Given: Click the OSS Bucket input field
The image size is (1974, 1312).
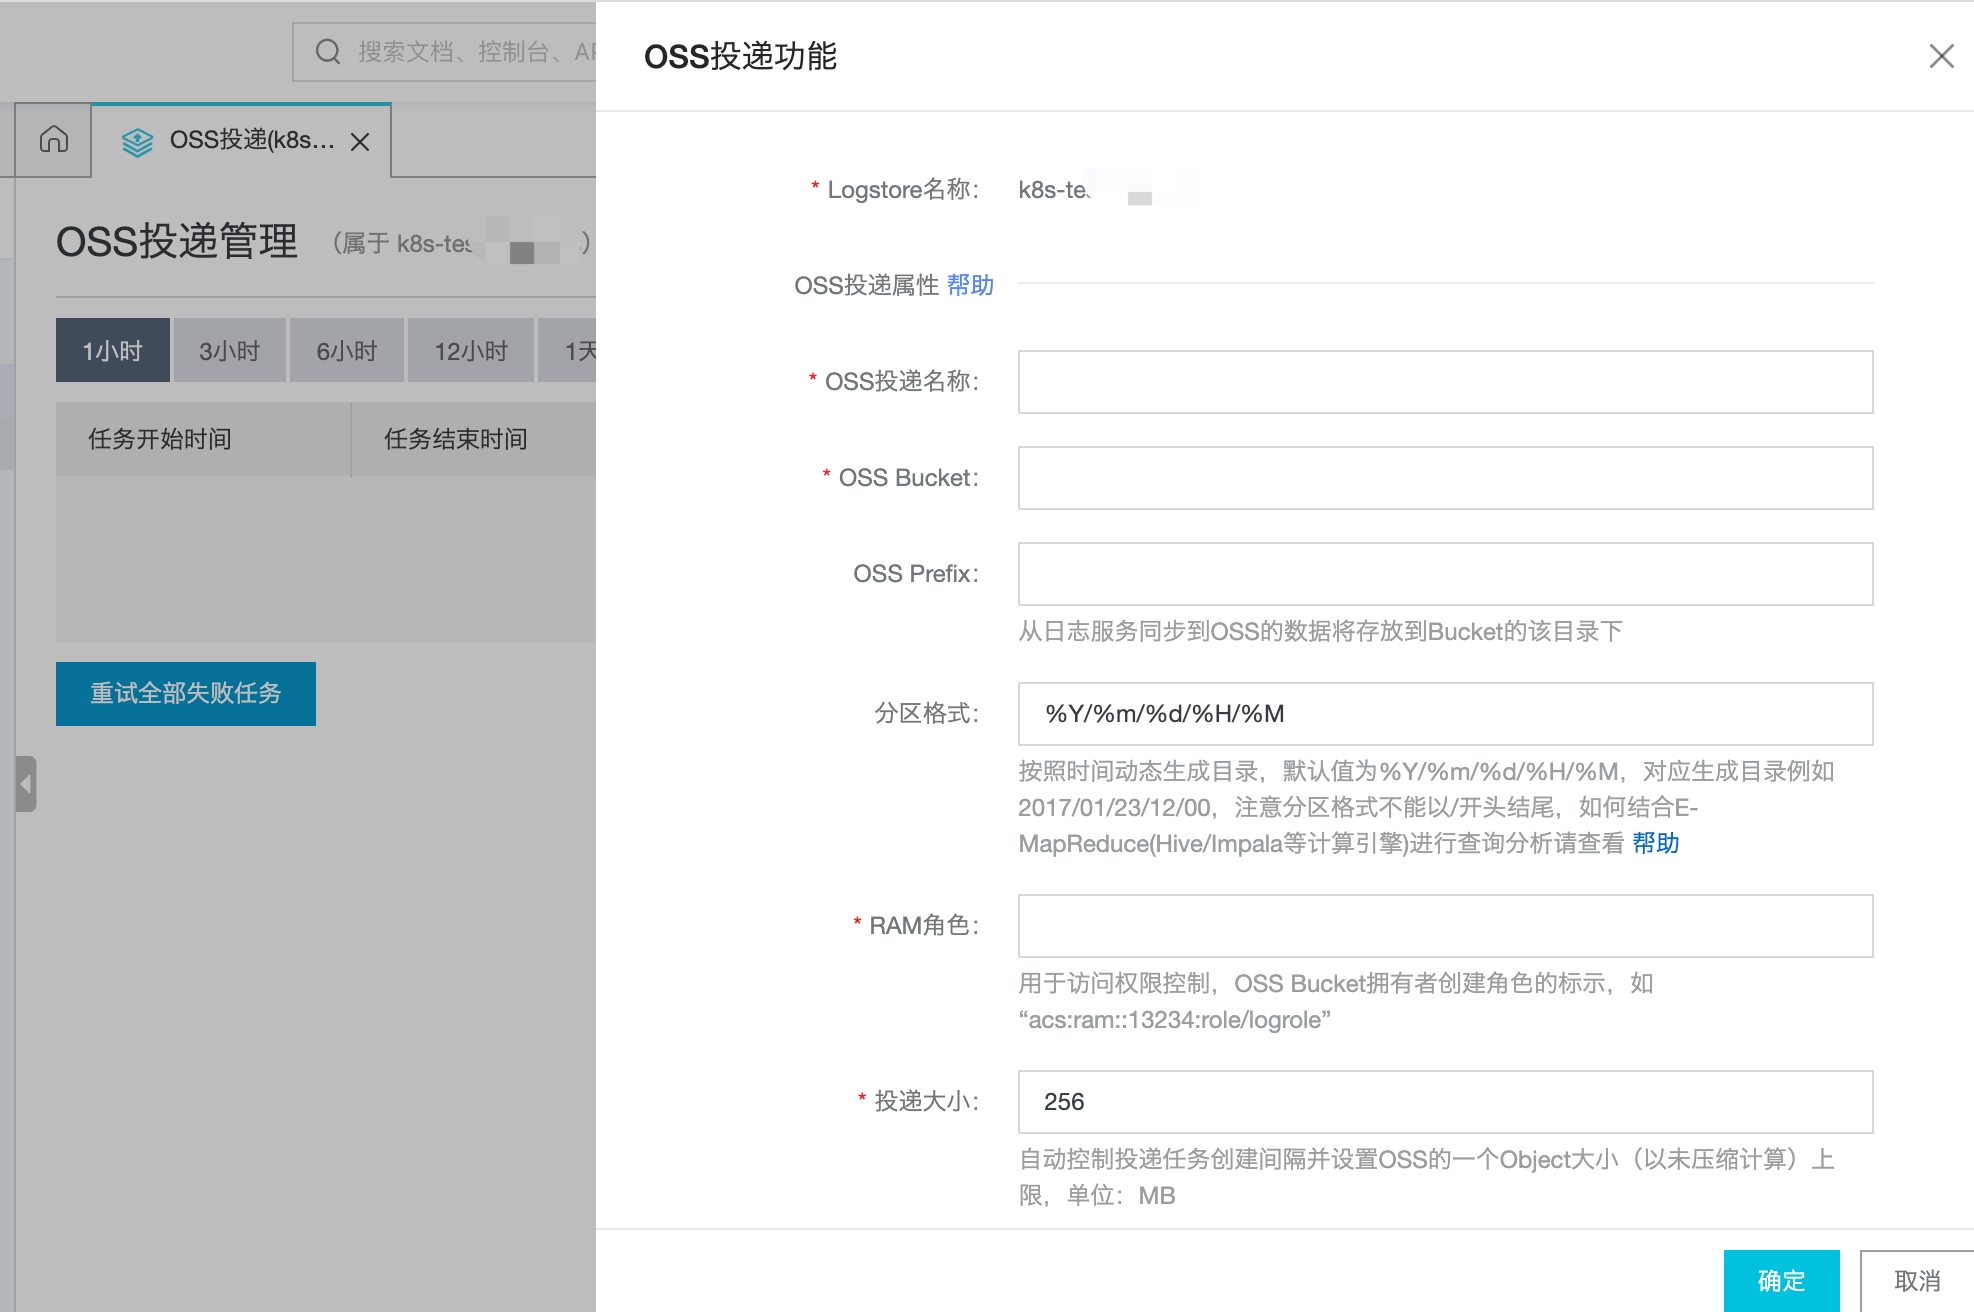Looking at the screenshot, I should point(1444,478).
